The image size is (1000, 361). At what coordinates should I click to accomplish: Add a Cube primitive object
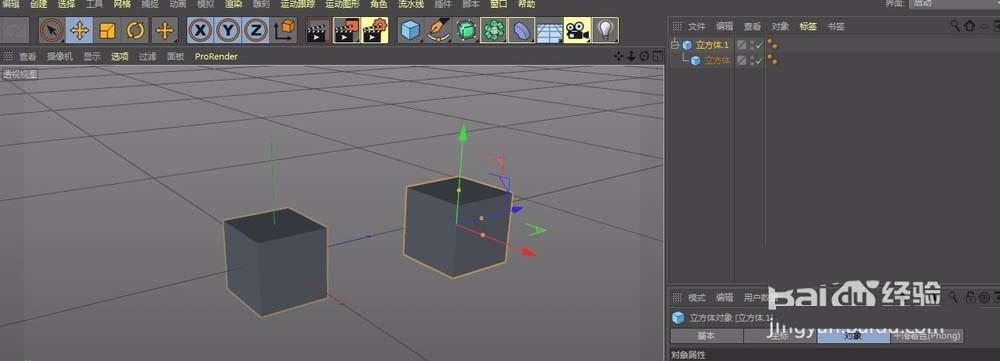tap(411, 31)
